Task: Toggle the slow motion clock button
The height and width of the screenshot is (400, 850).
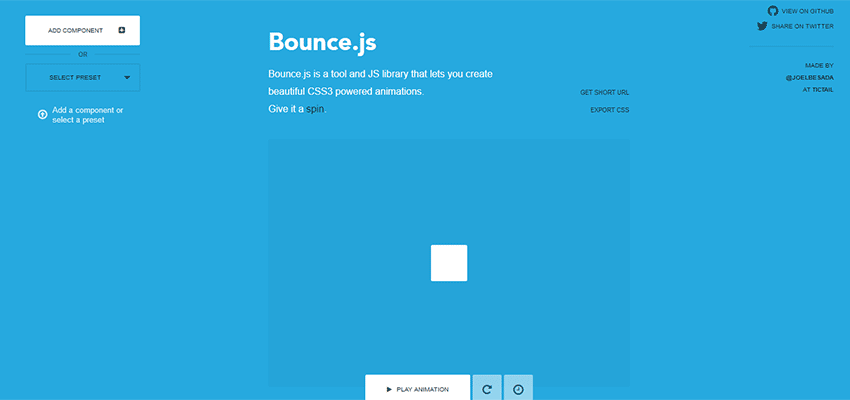Action: pos(518,388)
